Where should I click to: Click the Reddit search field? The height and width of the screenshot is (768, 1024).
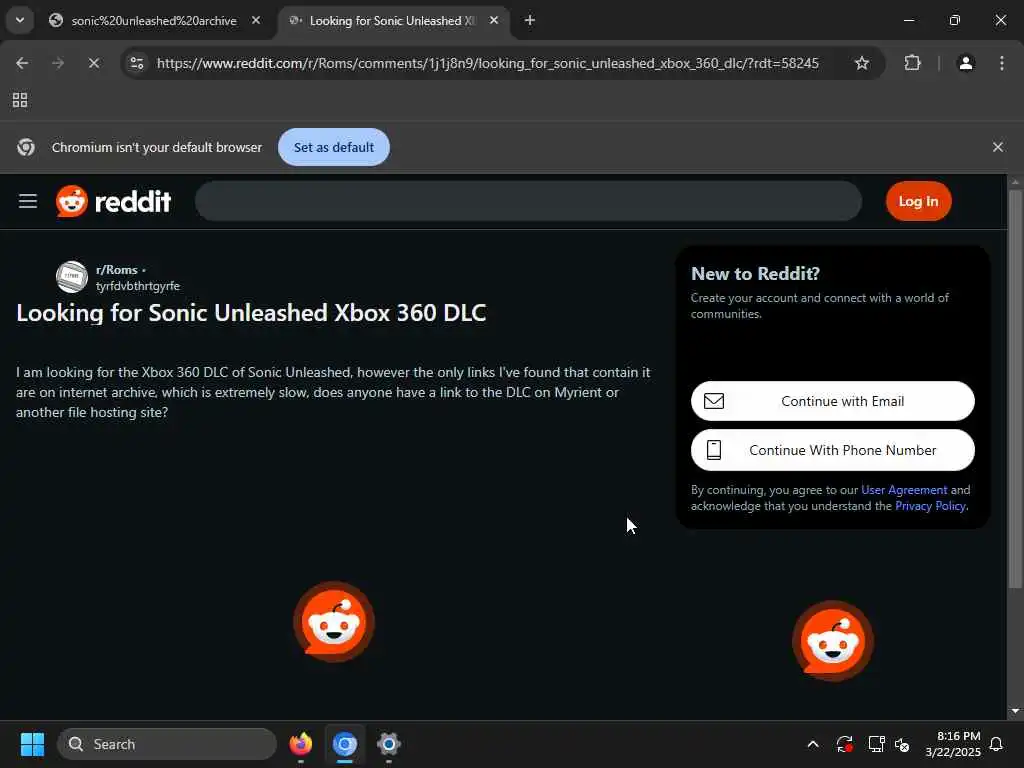click(x=528, y=201)
